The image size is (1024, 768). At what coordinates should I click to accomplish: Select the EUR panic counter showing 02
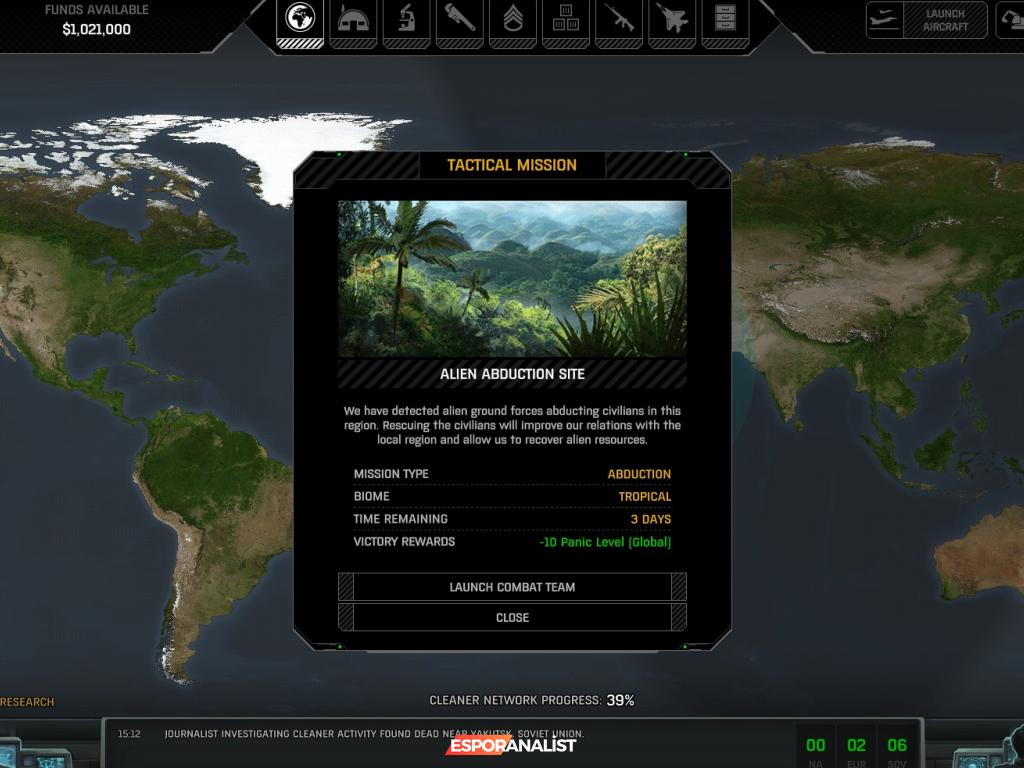pyautogui.click(x=856, y=746)
